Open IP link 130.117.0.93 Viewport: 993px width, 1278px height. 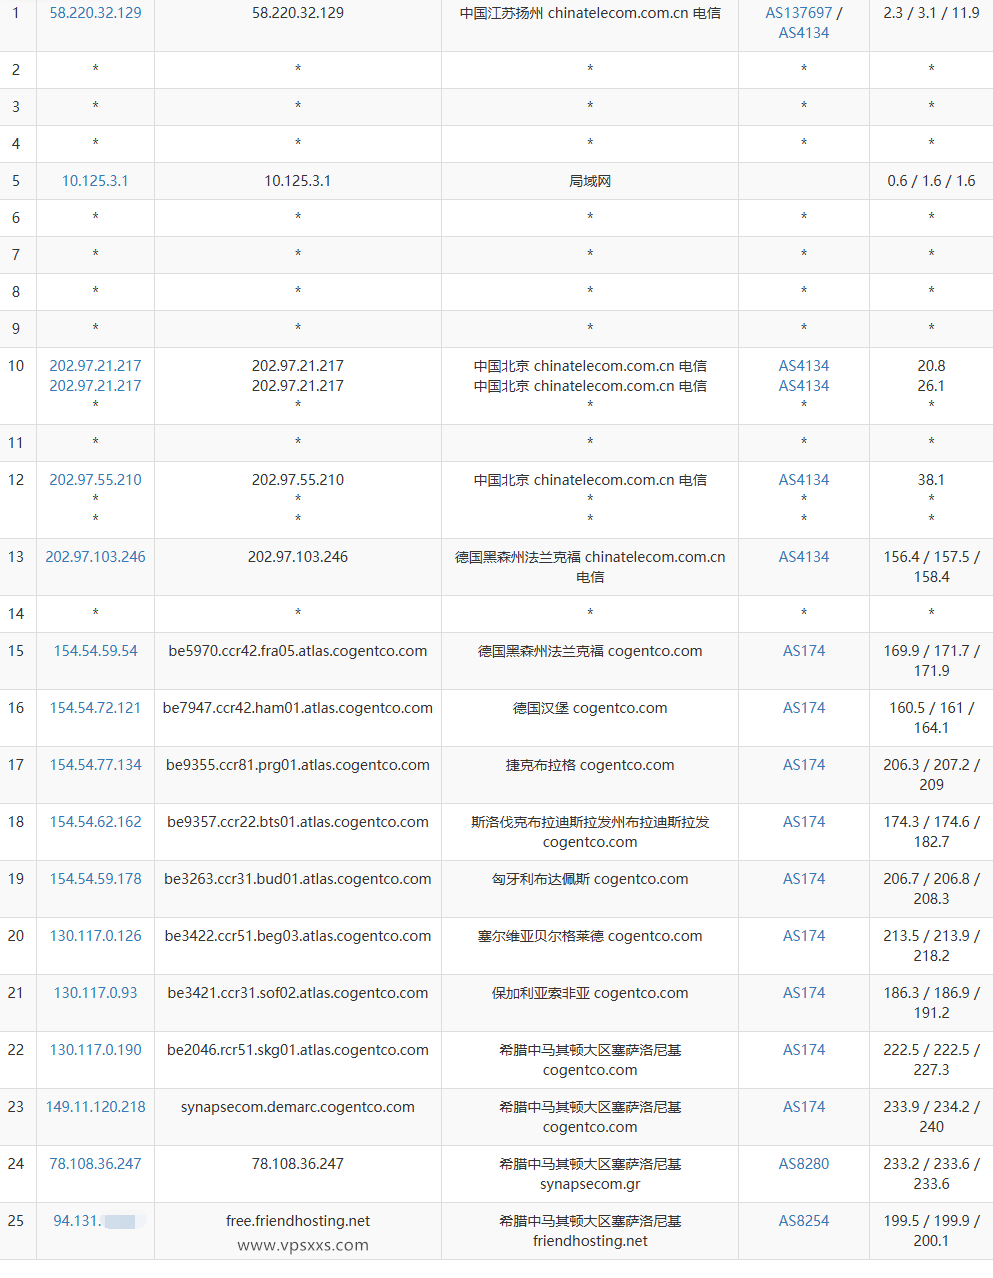click(95, 993)
